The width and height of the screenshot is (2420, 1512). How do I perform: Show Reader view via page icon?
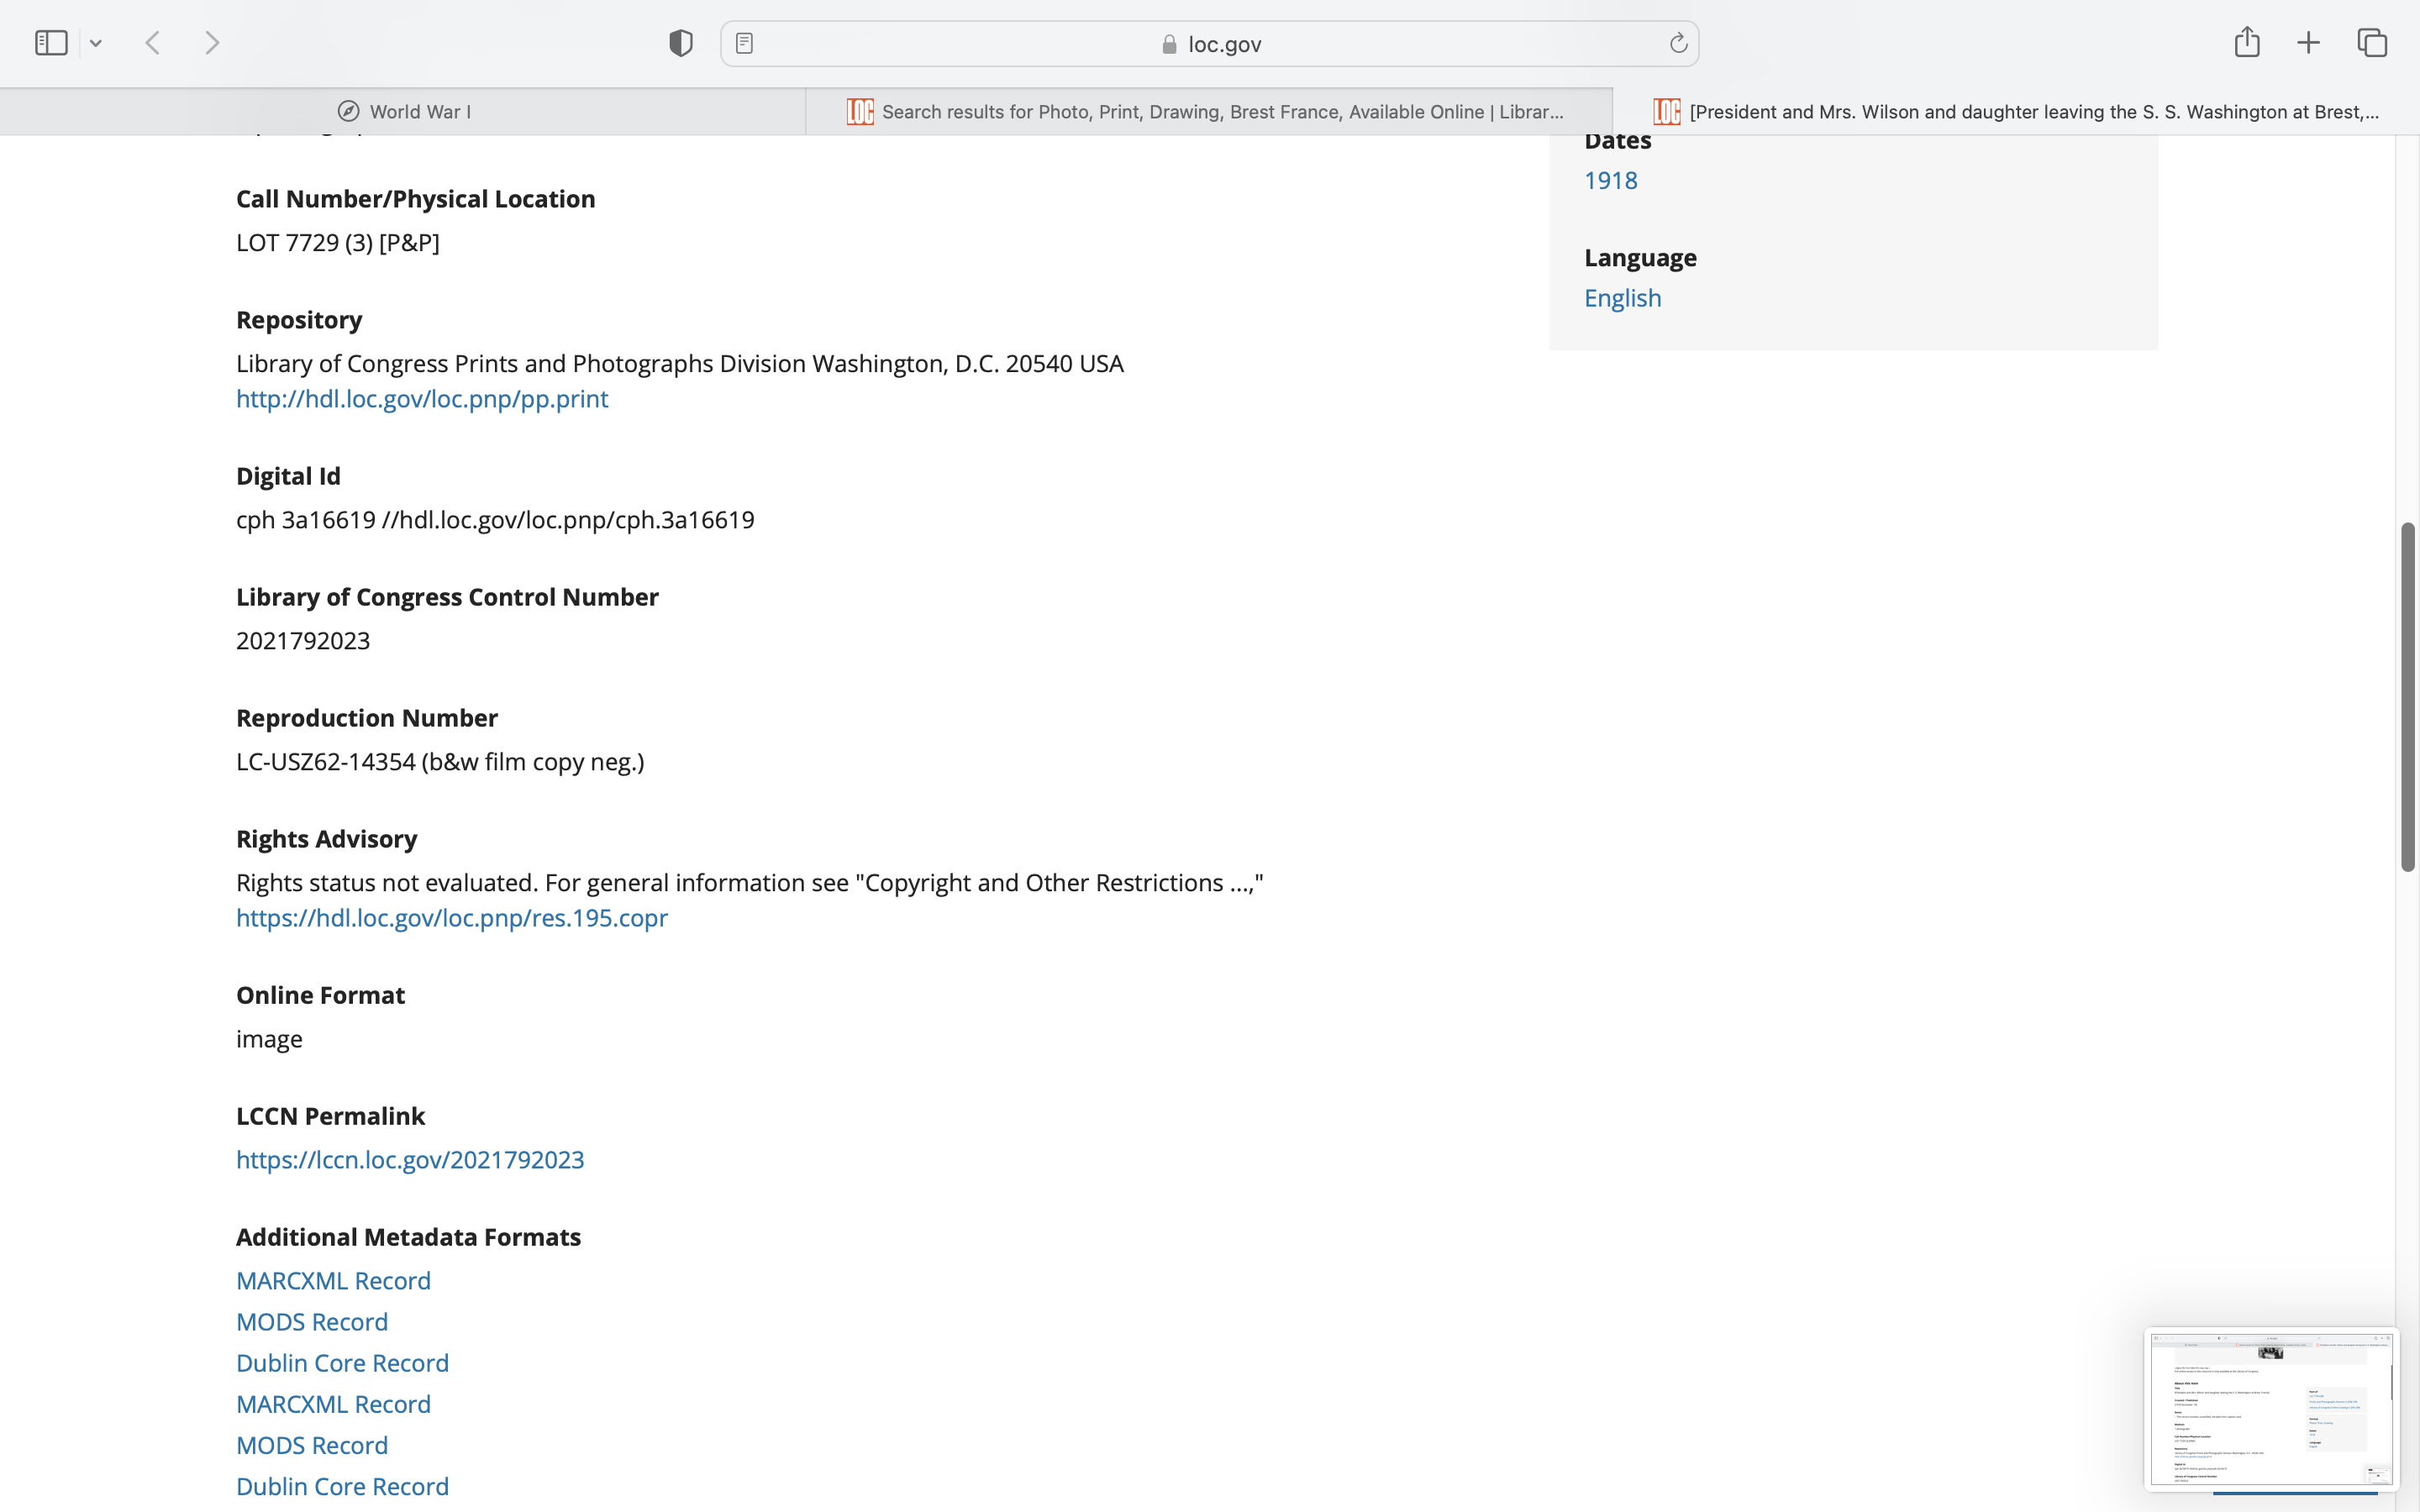point(744,43)
